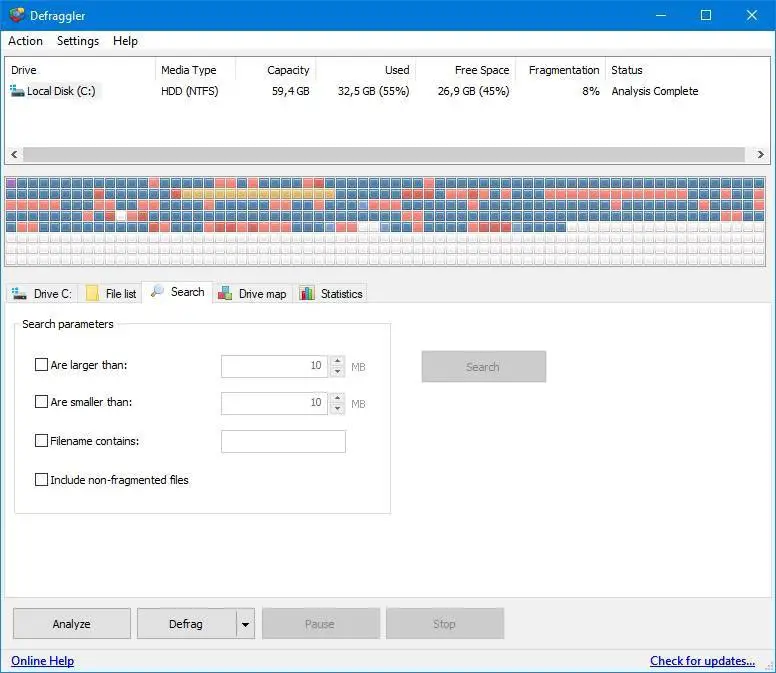Click the Media Type column header

coord(195,70)
